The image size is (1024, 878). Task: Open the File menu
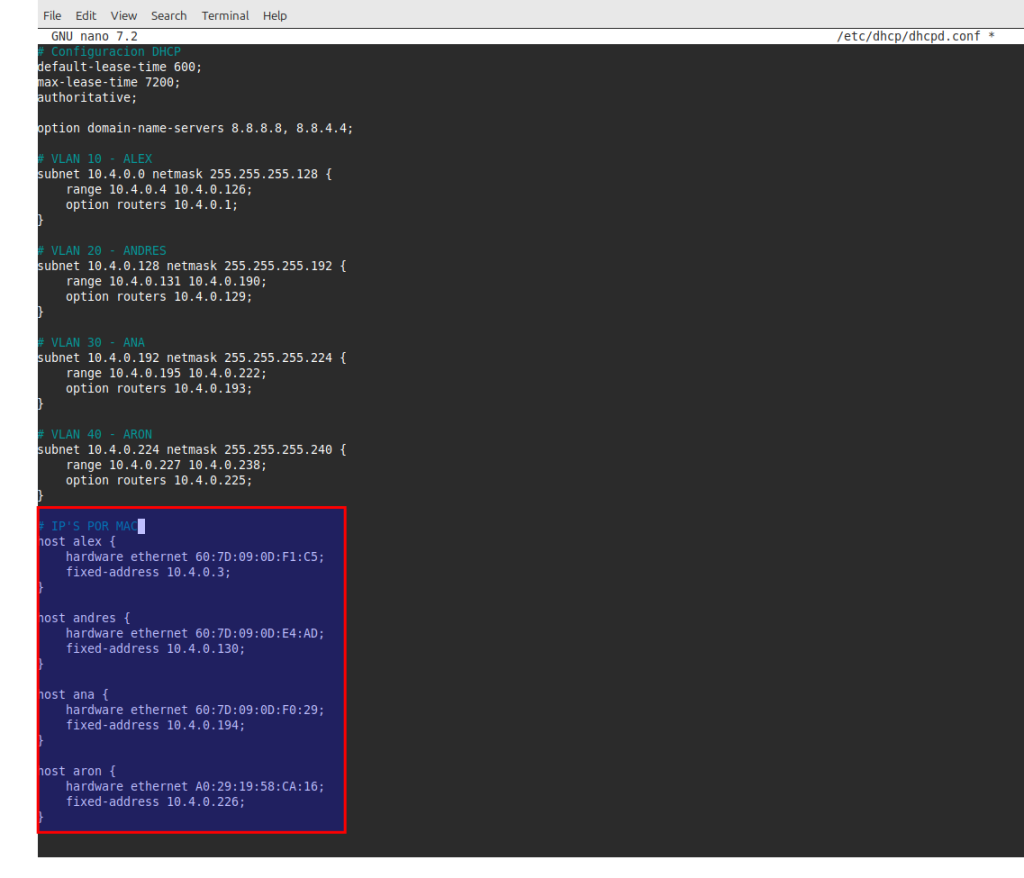coord(52,15)
